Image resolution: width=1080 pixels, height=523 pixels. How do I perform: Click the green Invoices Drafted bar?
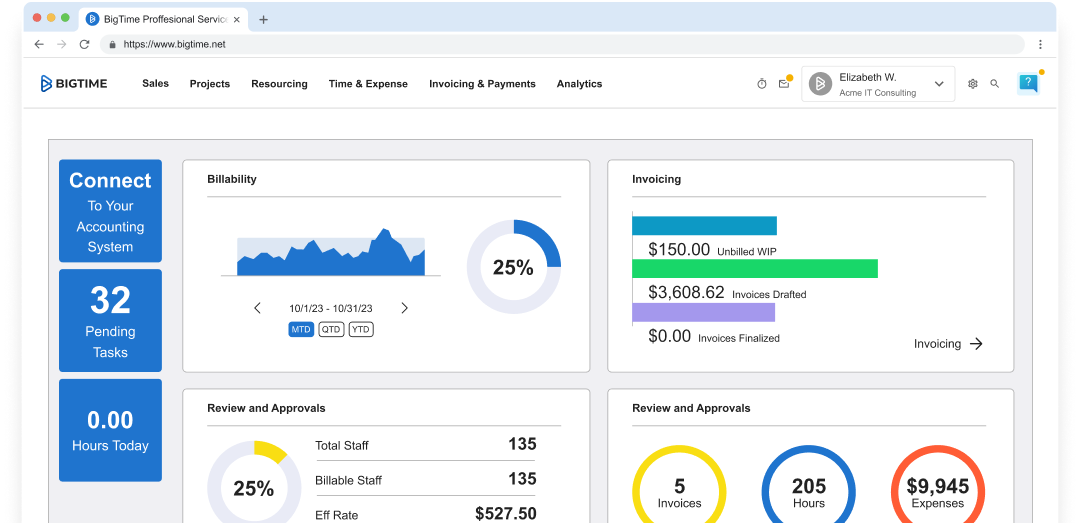click(x=754, y=268)
